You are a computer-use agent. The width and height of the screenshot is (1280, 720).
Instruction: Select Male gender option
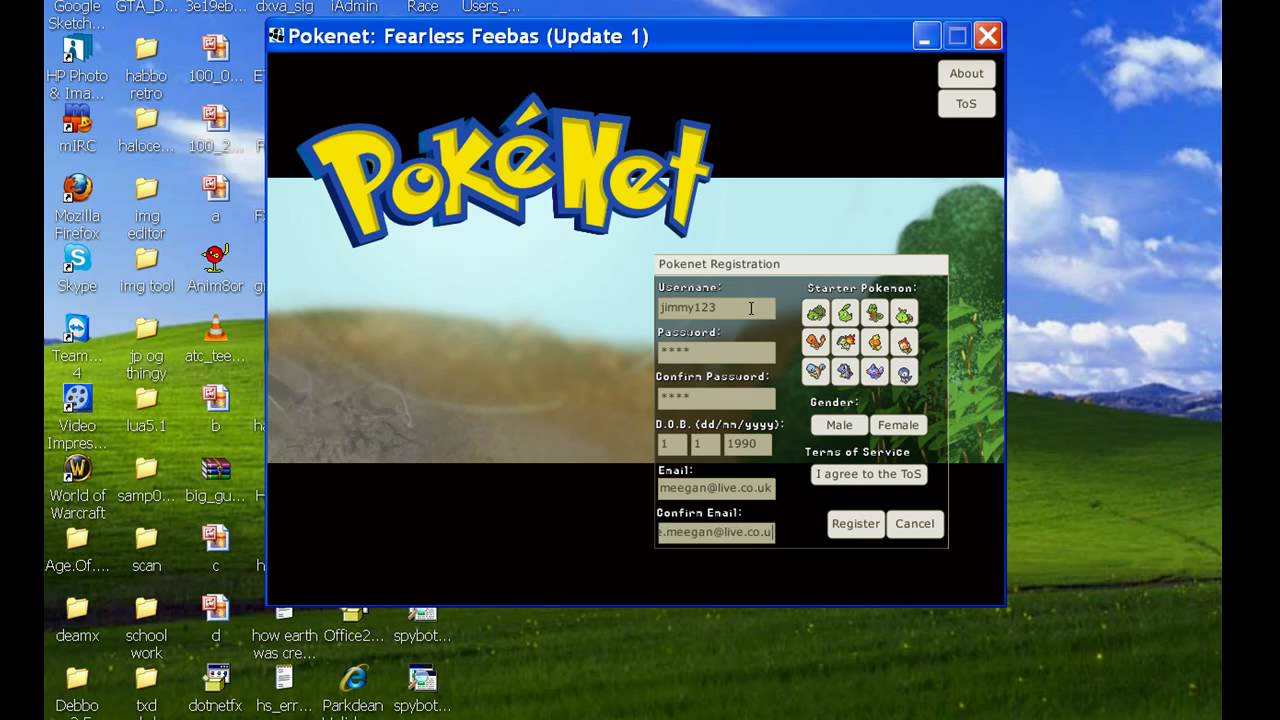pyautogui.click(x=839, y=425)
